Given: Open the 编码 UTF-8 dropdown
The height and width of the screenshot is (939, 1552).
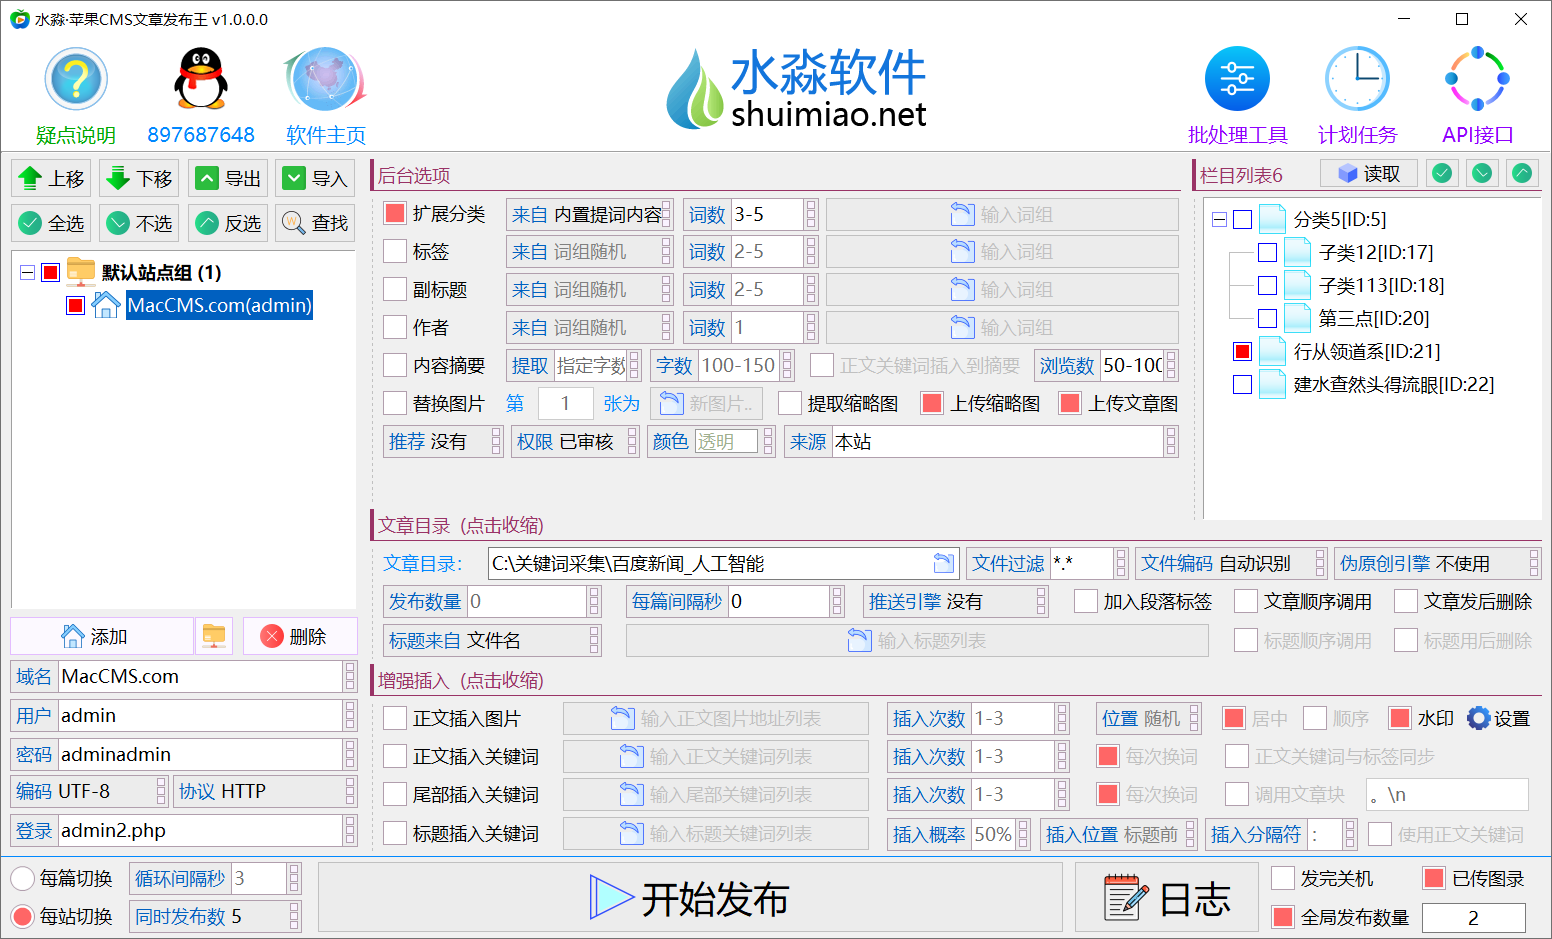Looking at the screenshot, I should tap(89, 791).
